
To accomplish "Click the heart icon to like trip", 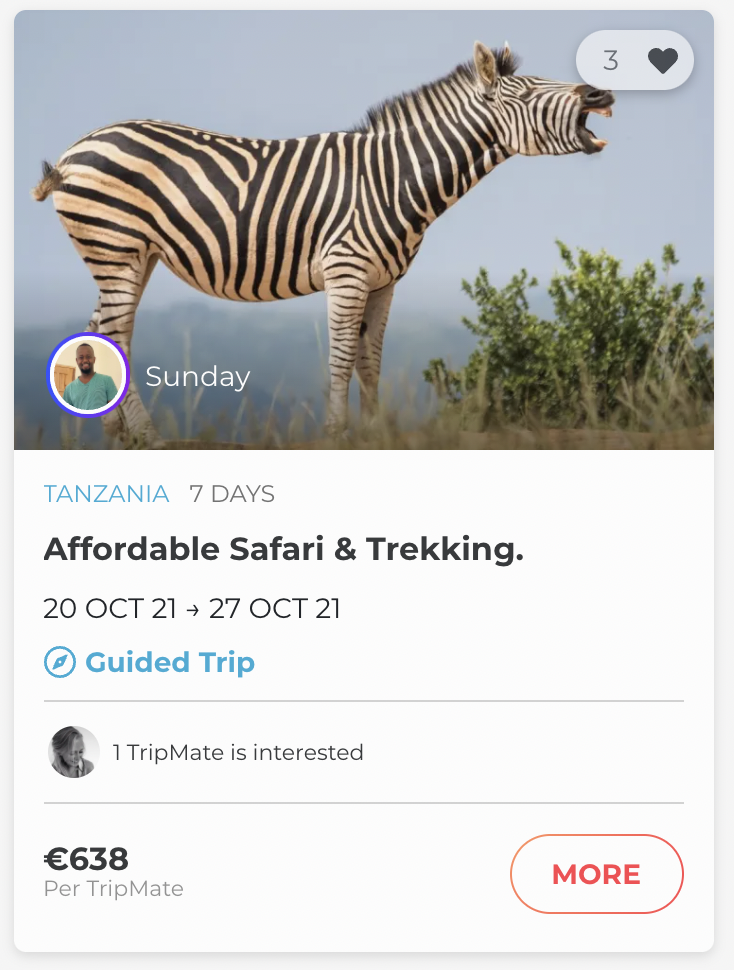I will click(662, 61).
